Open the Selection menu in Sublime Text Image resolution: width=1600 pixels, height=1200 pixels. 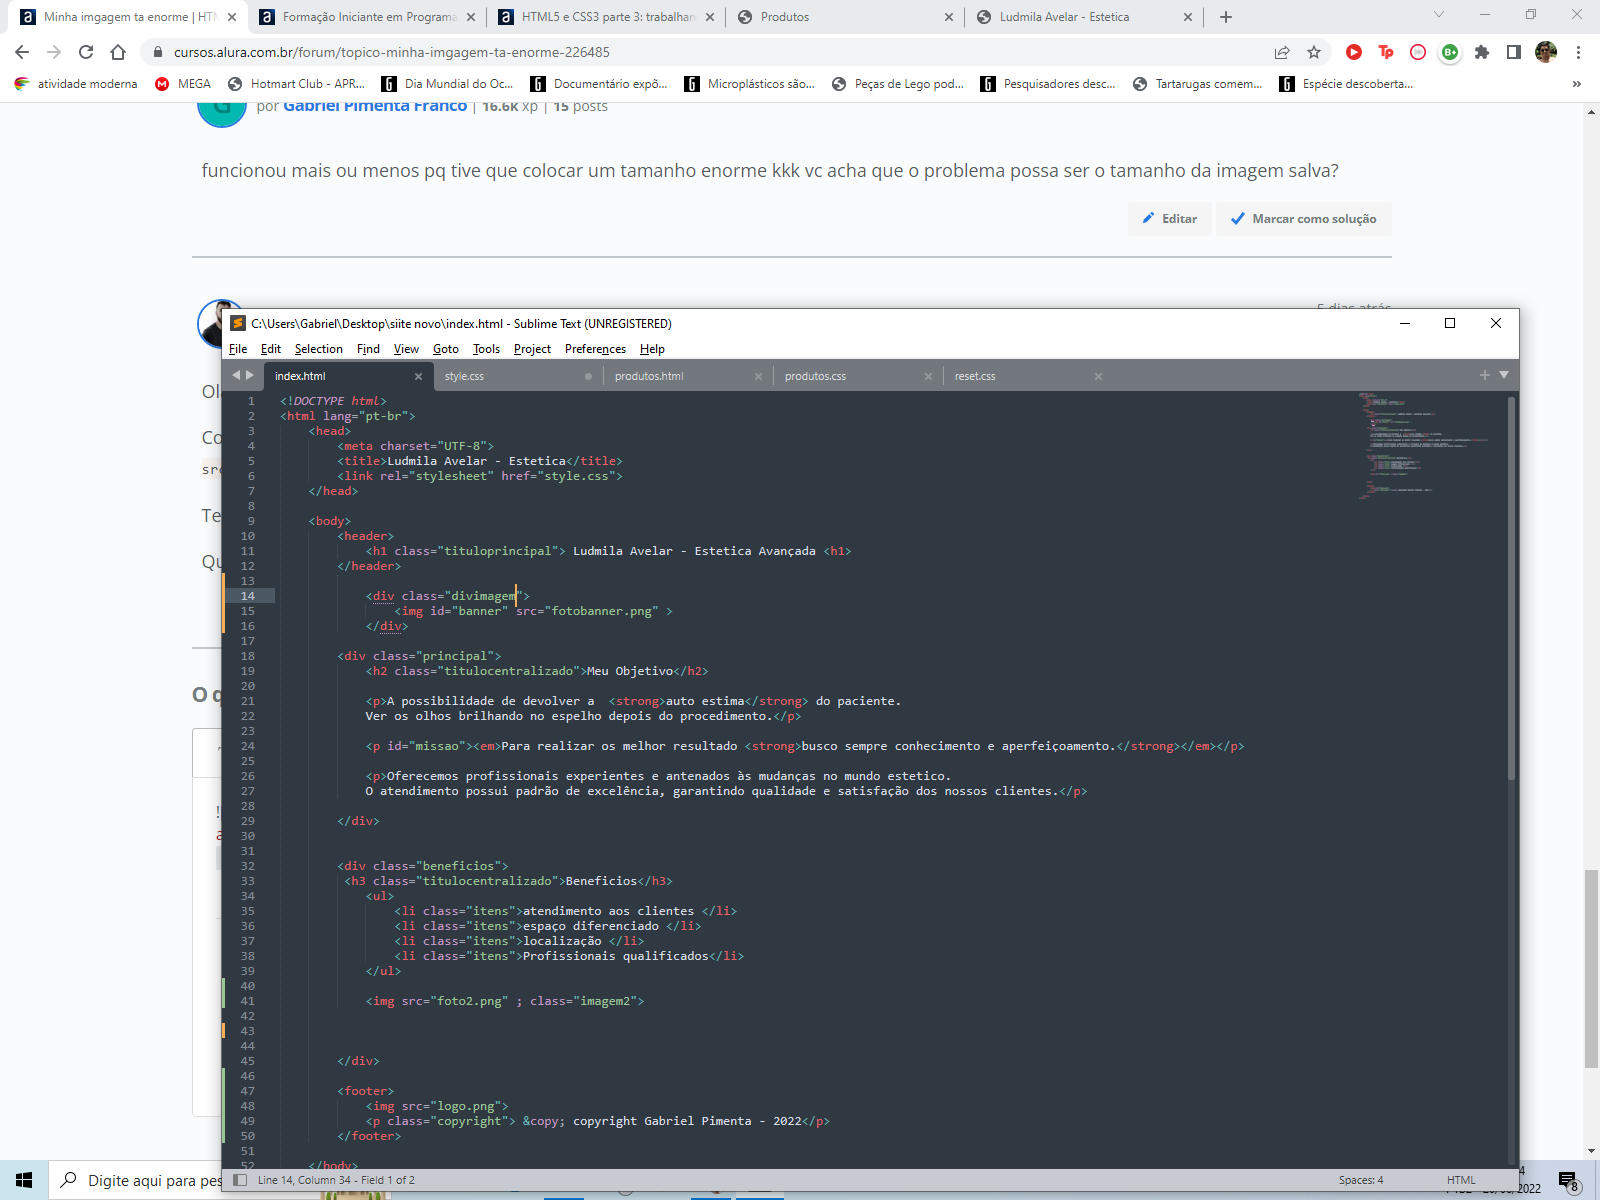(x=319, y=349)
